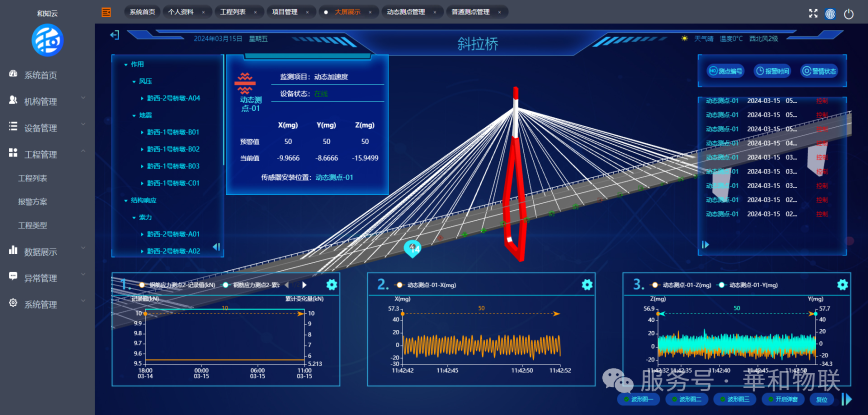868x415 pixels.
Task: Switch to the 个人资料 tab
Action: coord(187,12)
